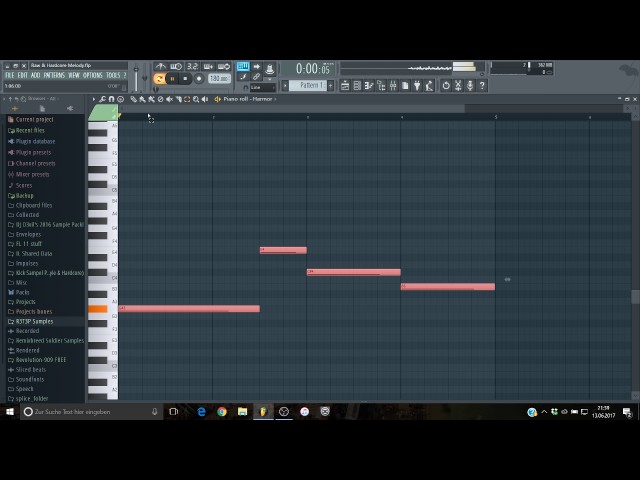Image resolution: width=640 pixels, height=480 pixels.
Task: Open File Explorer from the taskbar
Action: click(242, 412)
